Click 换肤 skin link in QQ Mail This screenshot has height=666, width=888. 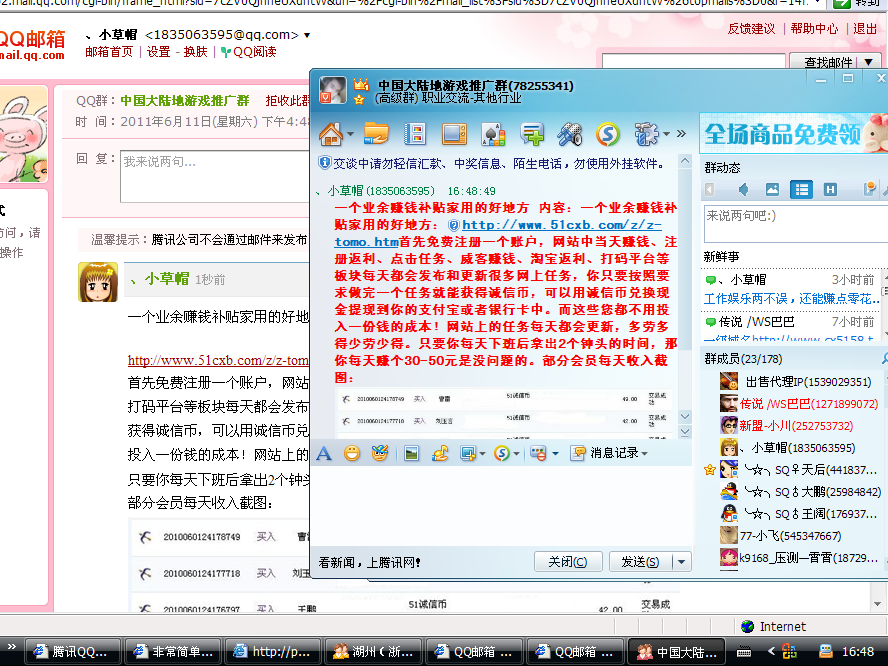click(195, 52)
